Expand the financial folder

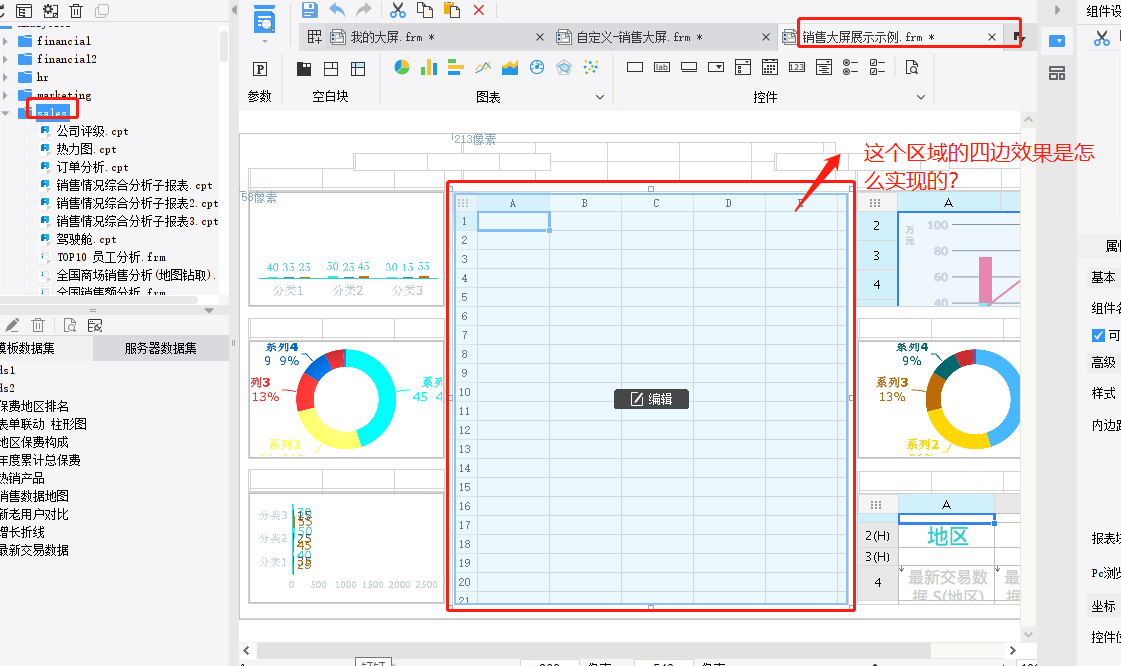tap(6, 41)
